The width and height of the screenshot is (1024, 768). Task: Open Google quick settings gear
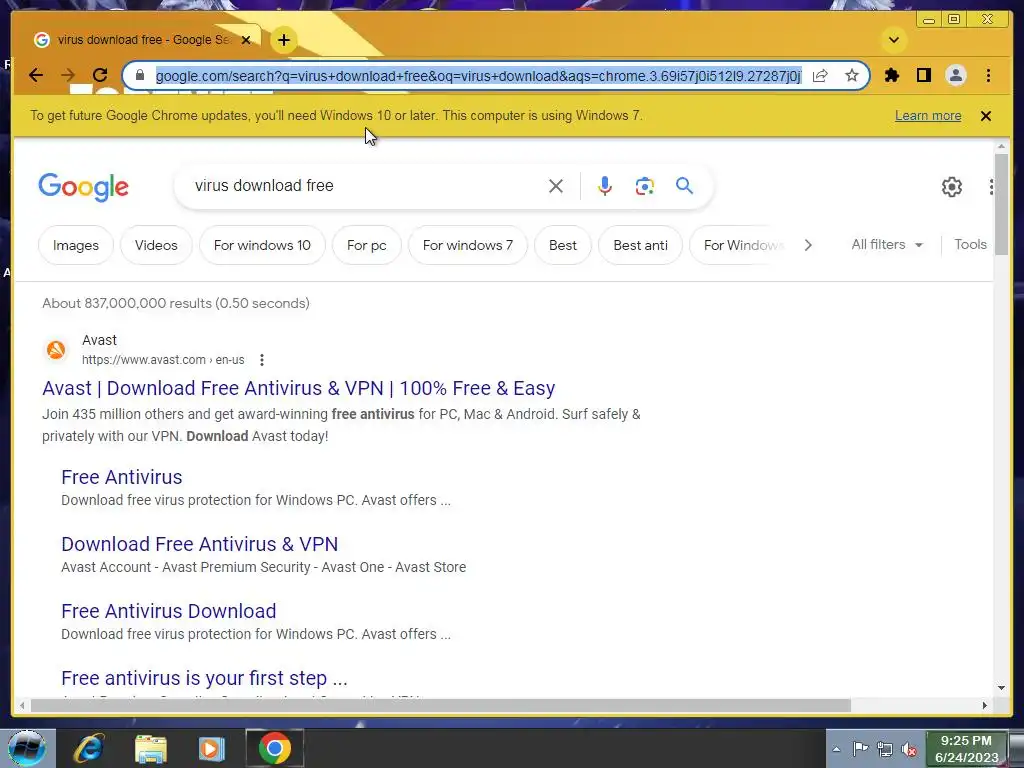coord(952,187)
